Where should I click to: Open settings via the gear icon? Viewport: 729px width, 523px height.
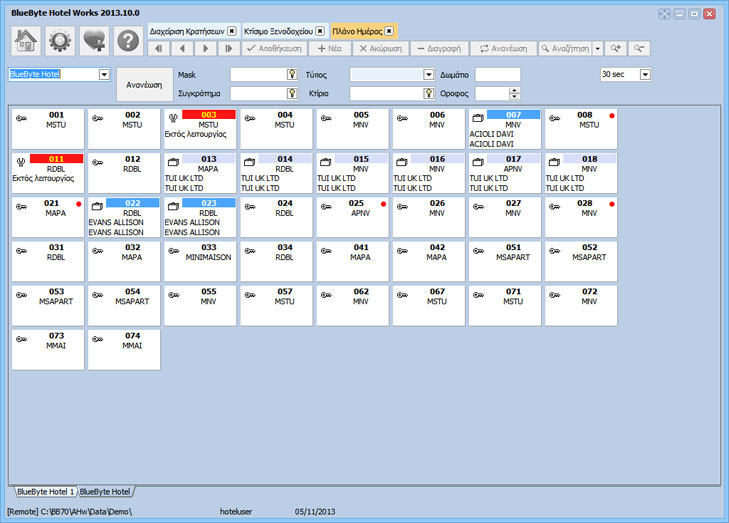[x=60, y=41]
